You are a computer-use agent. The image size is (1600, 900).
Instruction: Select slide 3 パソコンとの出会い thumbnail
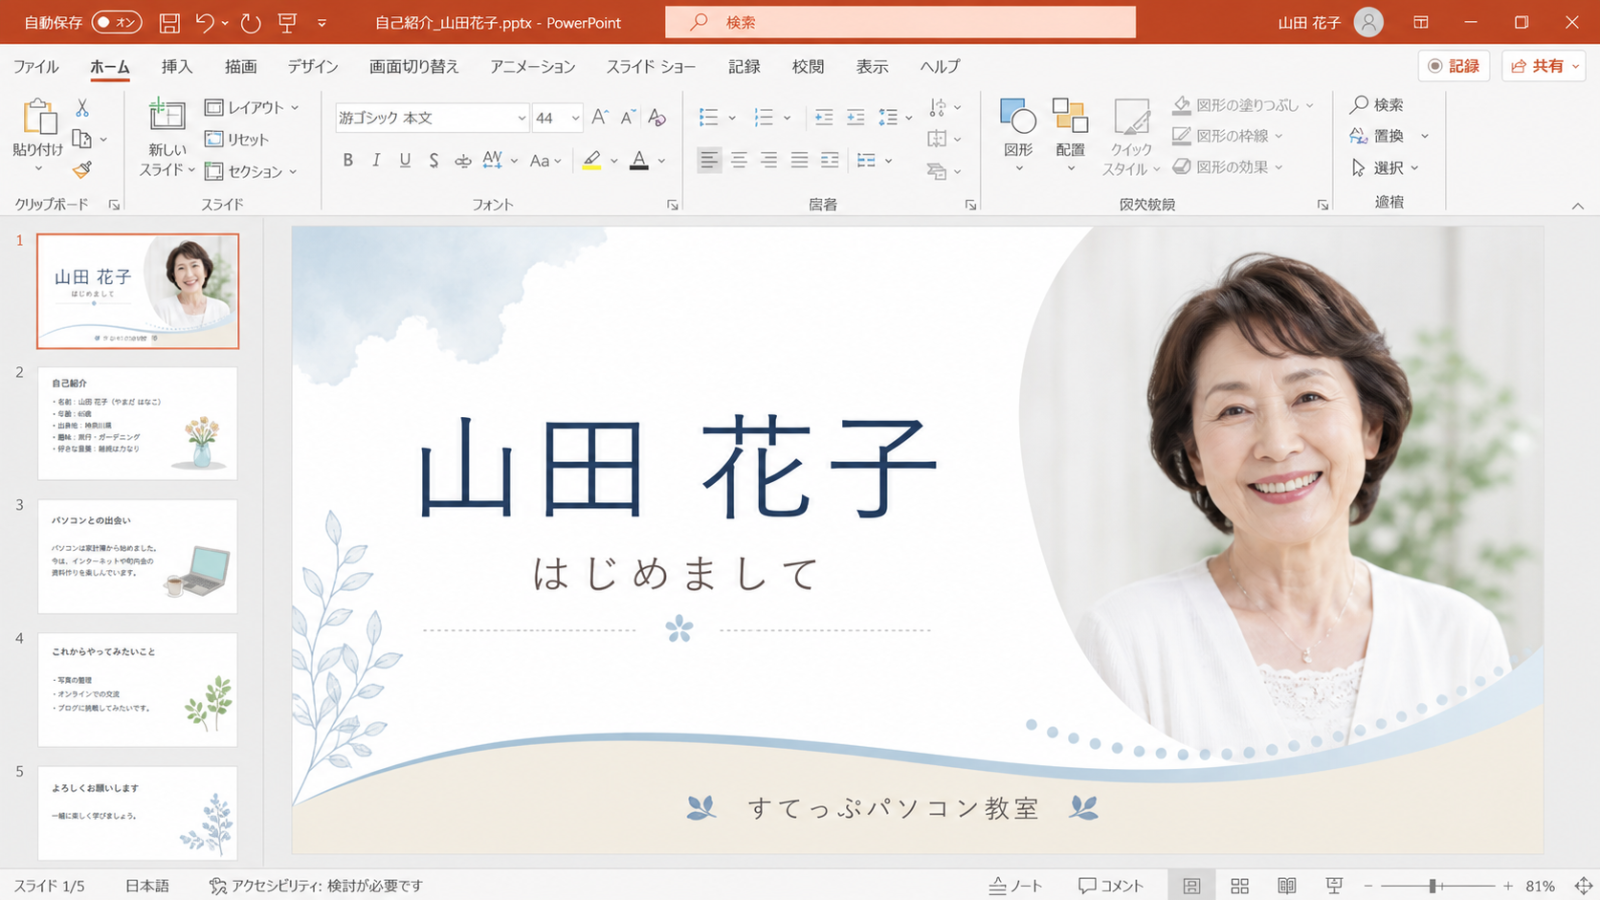coord(138,556)
